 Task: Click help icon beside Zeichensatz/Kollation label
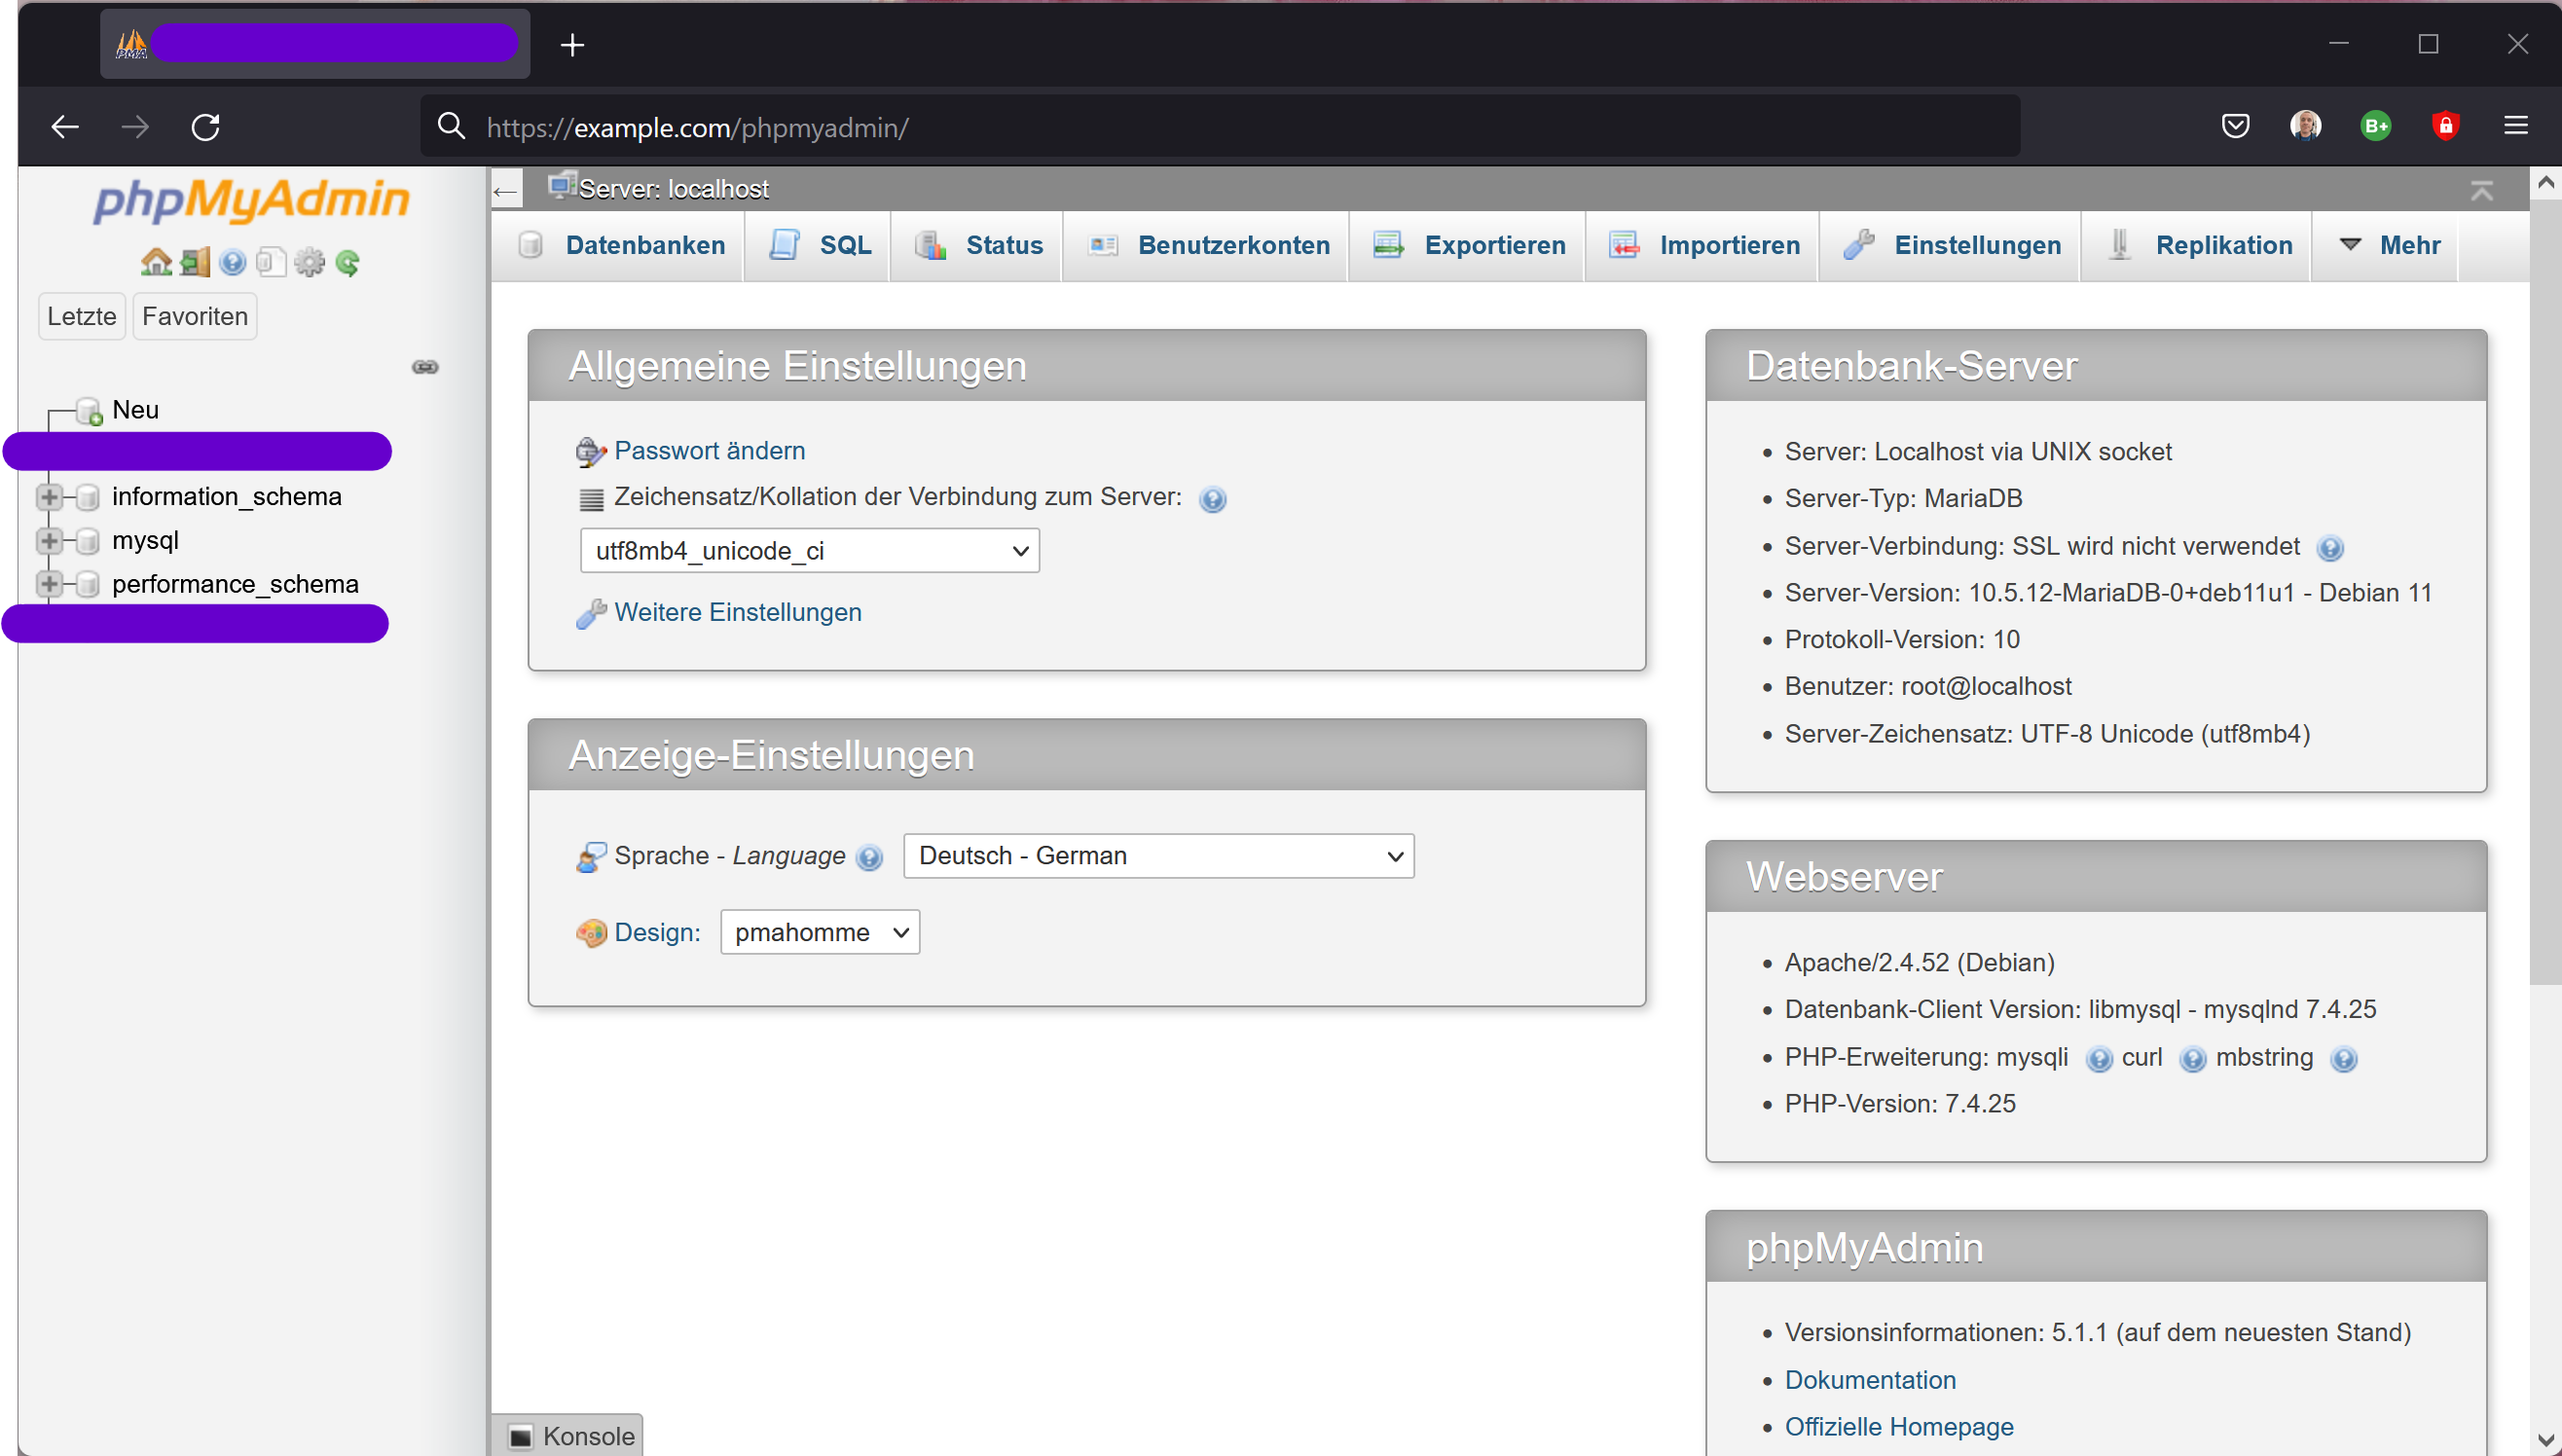point(1212,499)
